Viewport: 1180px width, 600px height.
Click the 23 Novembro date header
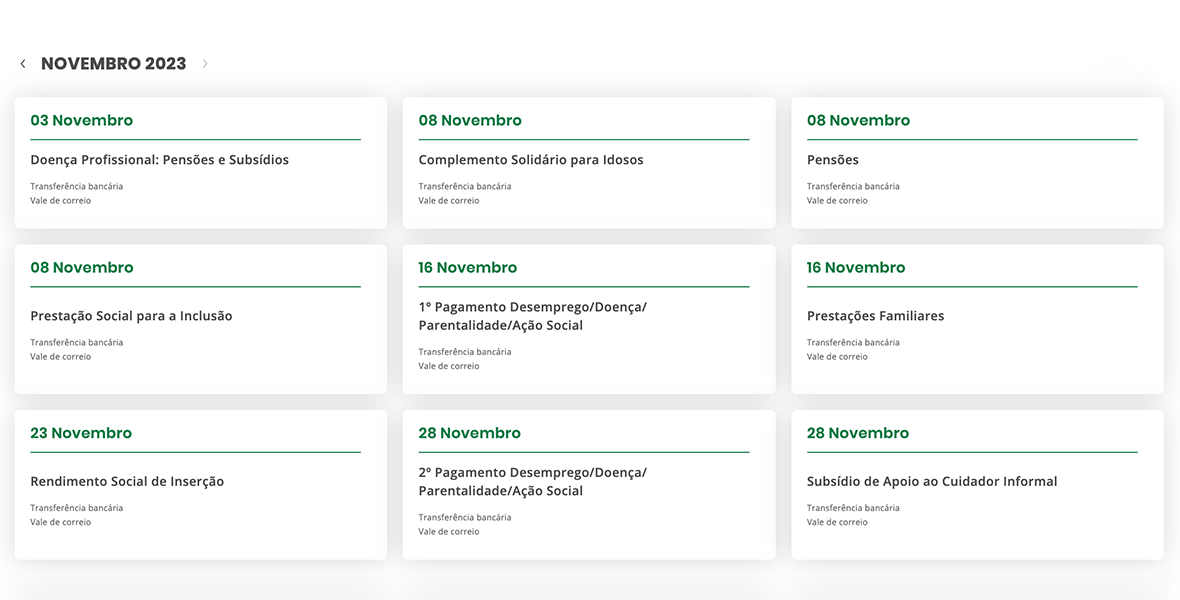pyautogui.click(x=81, y=433)
